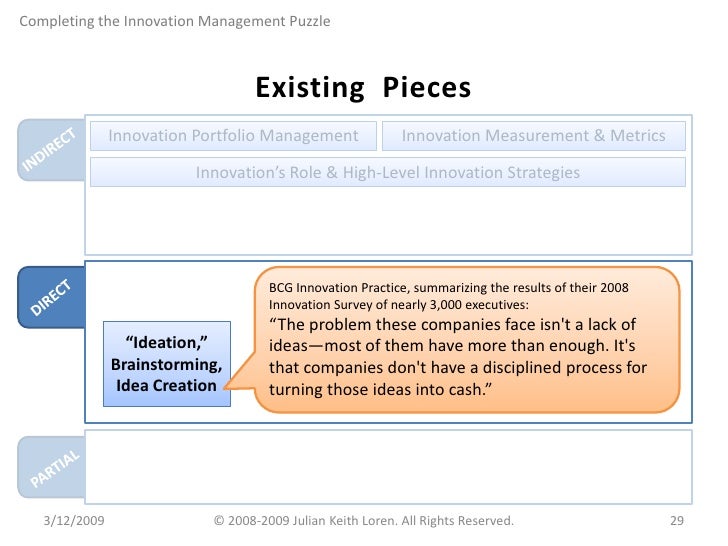Click the Ideation, Brainstorming, Idea Creation box

[x=167, y=364]
